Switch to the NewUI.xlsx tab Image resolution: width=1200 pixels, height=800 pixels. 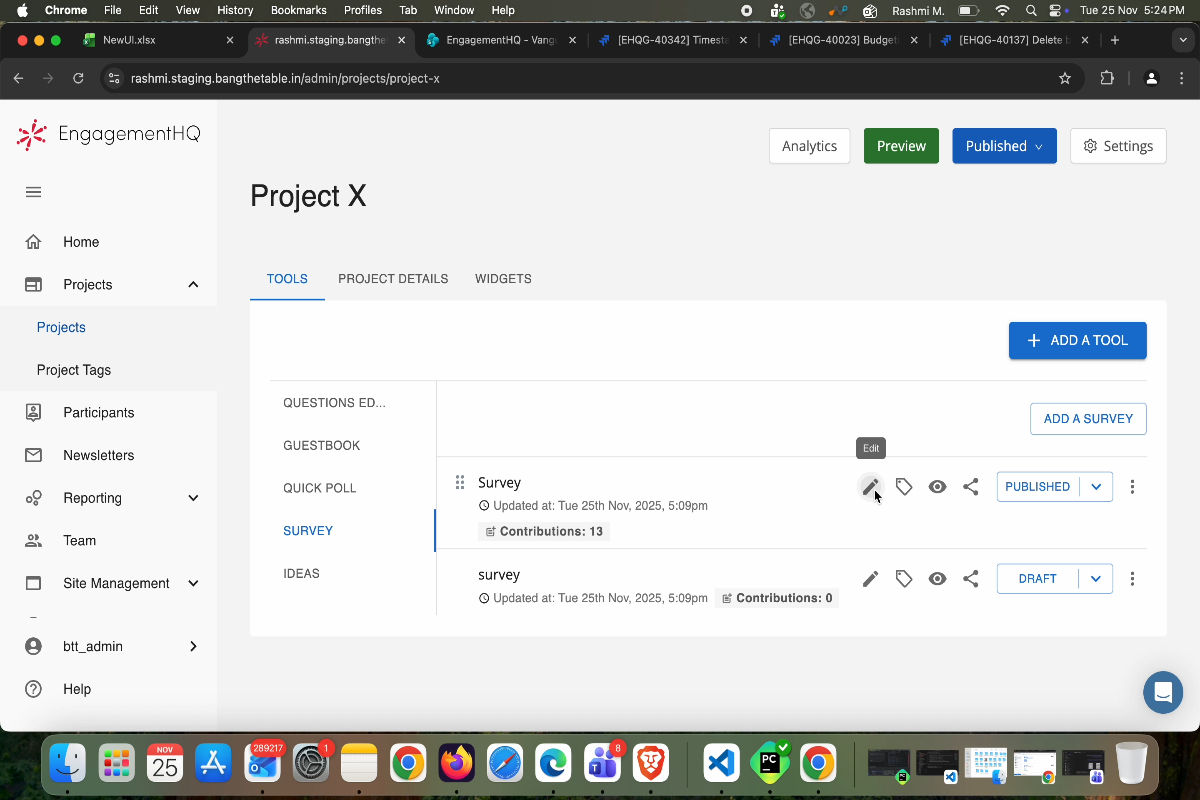[159, 40]
